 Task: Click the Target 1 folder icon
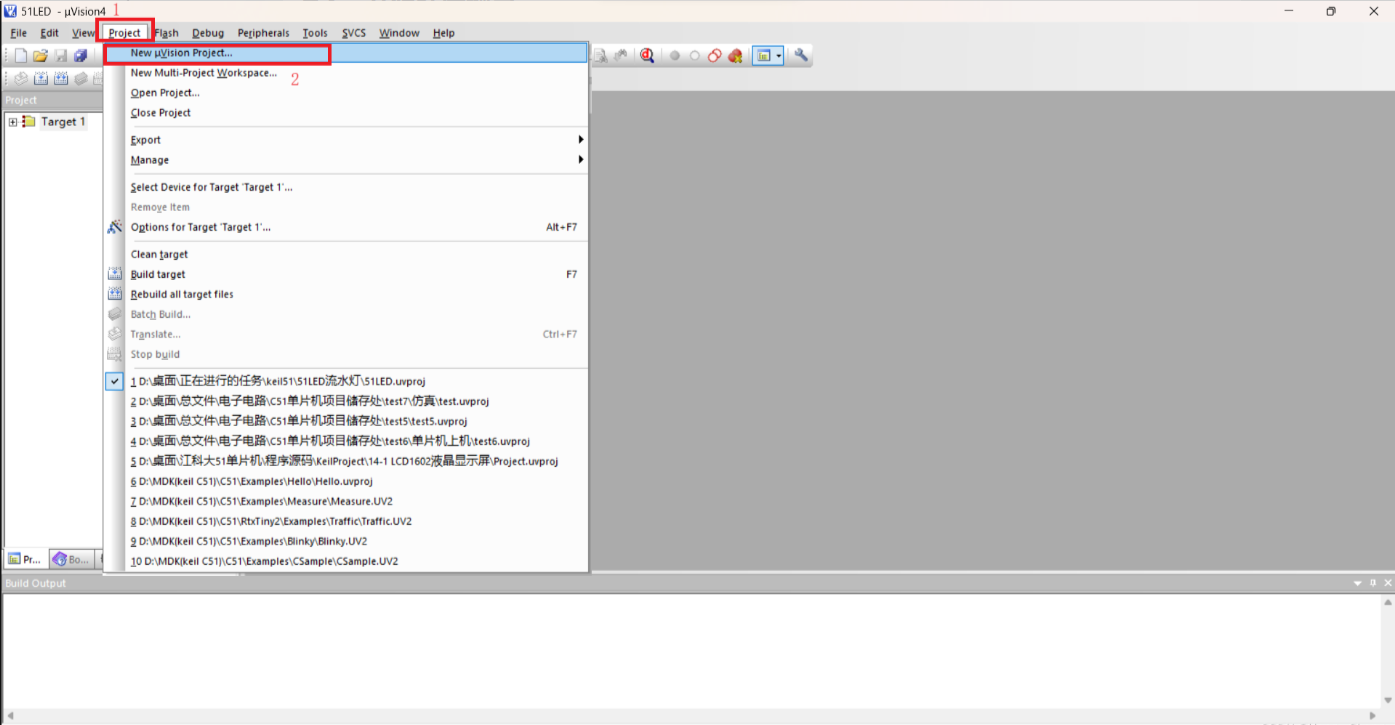click(29, 122)
